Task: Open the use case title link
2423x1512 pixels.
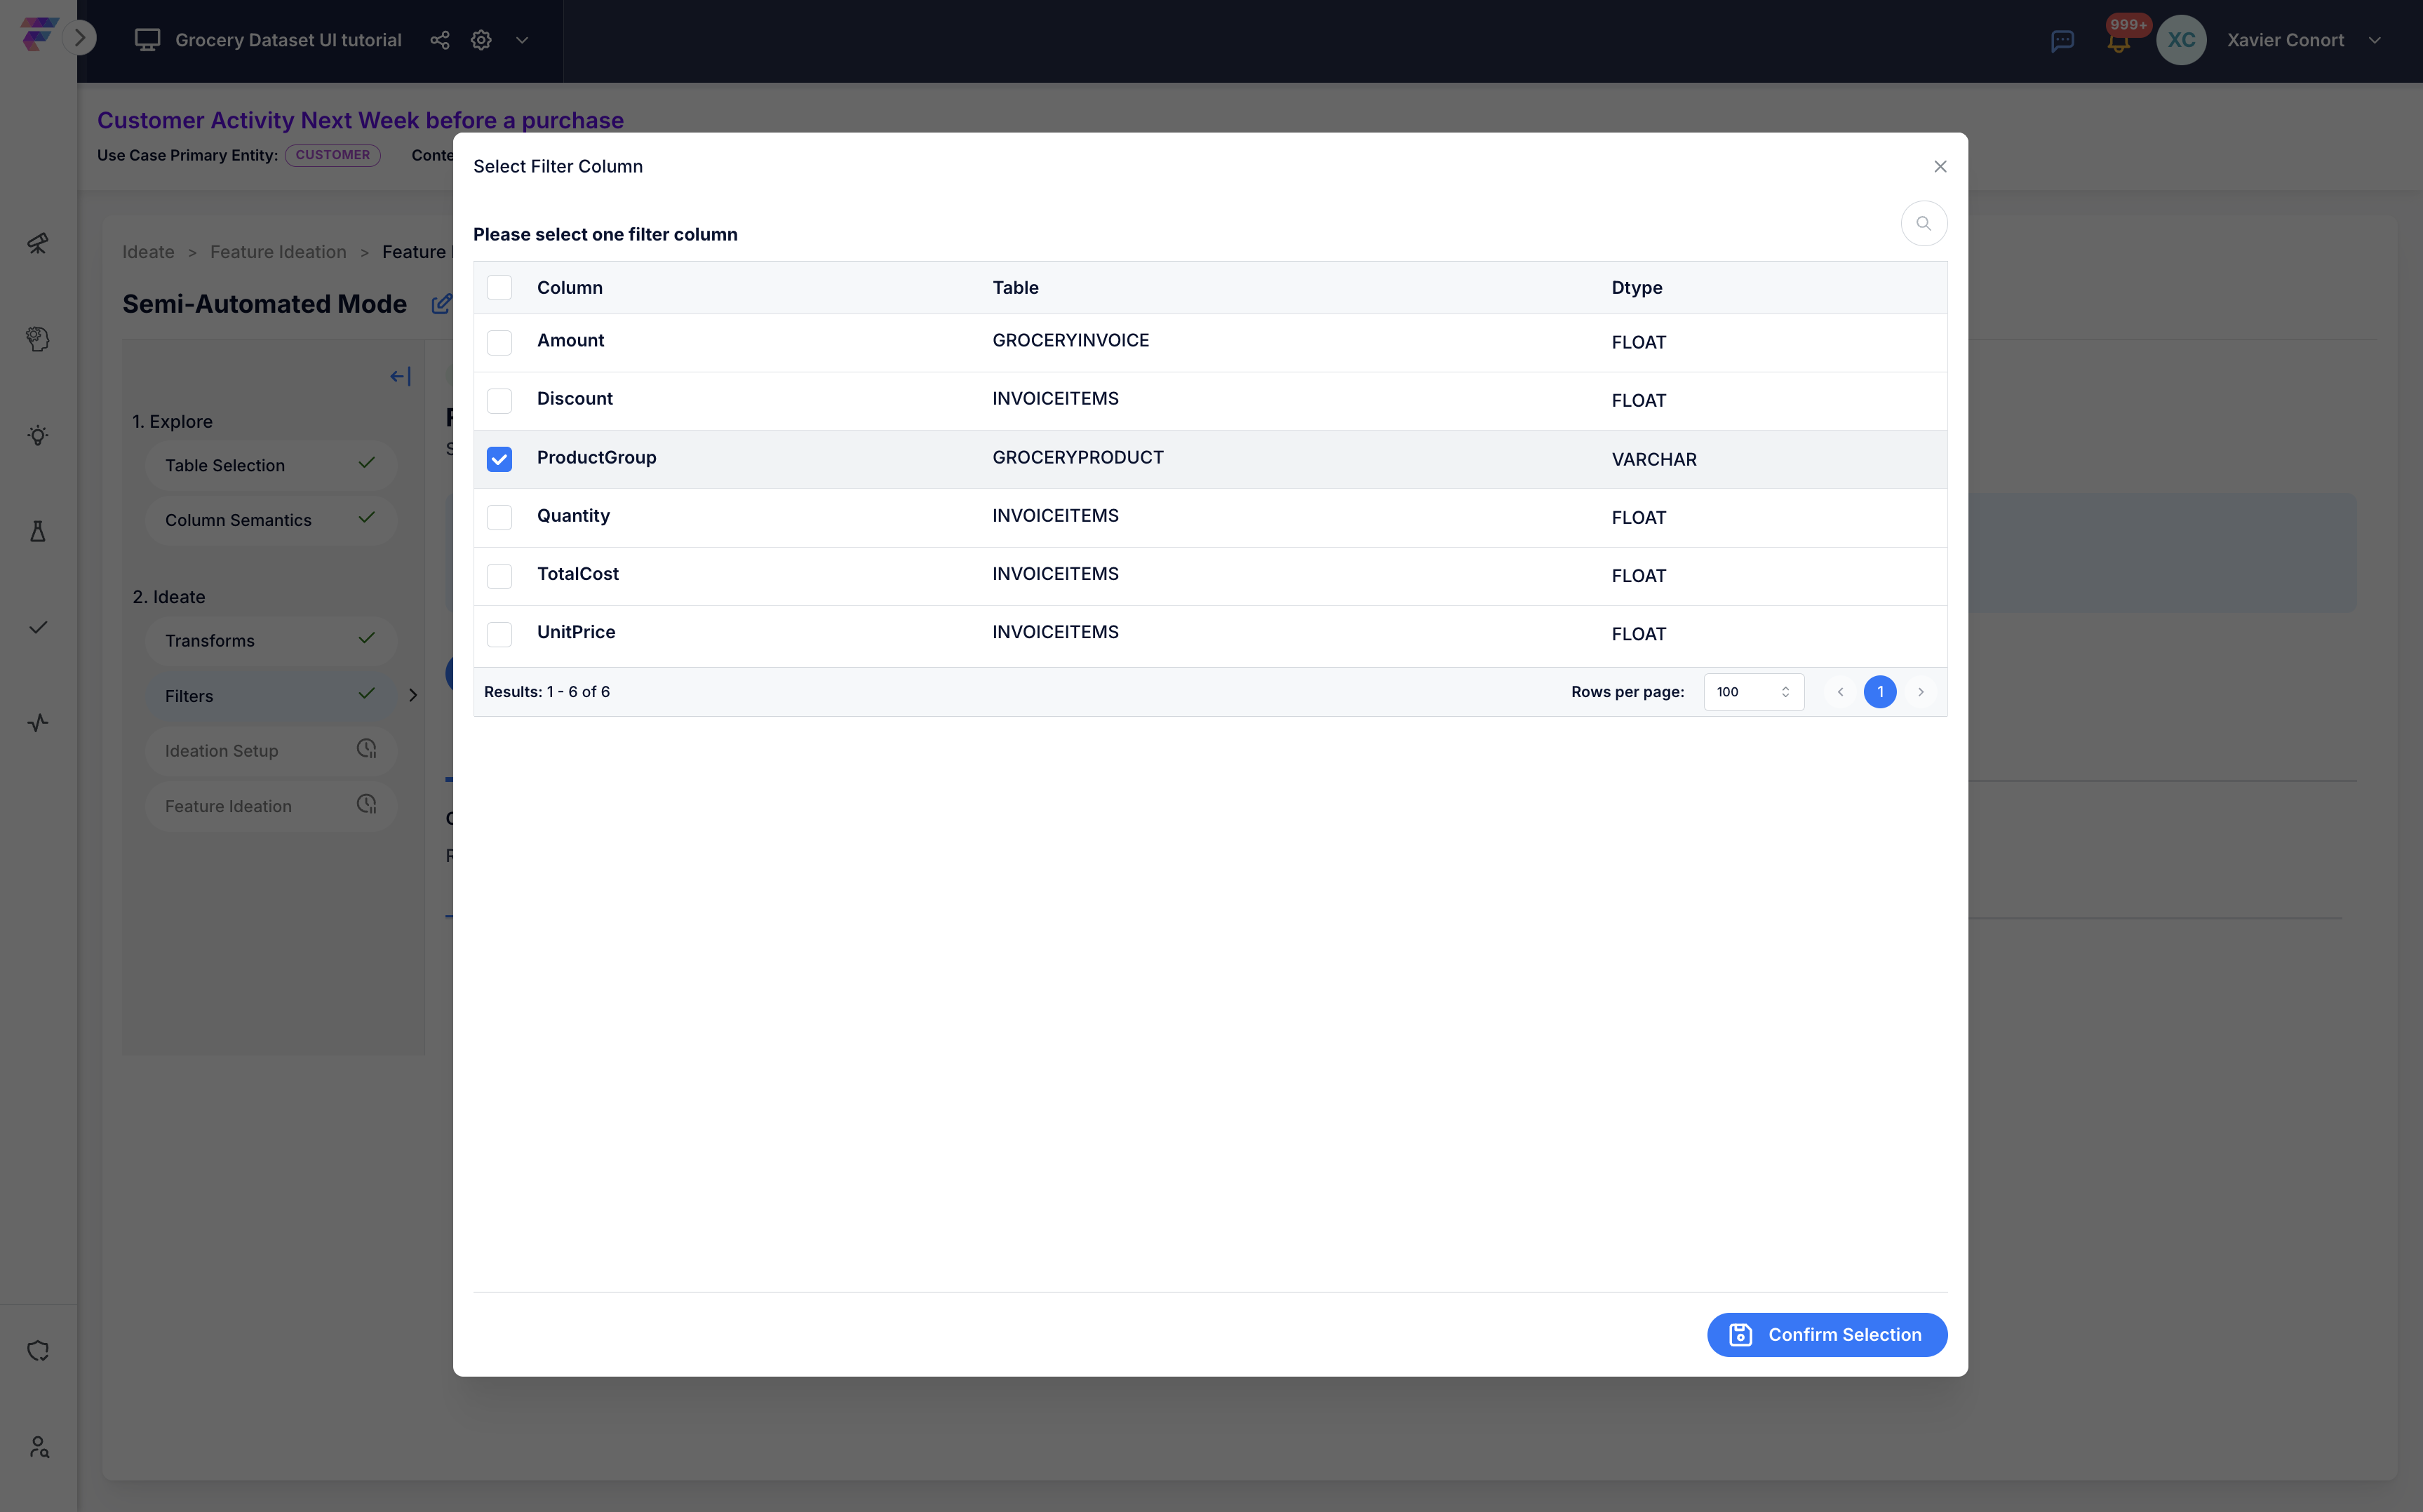Action: [360, 120]
